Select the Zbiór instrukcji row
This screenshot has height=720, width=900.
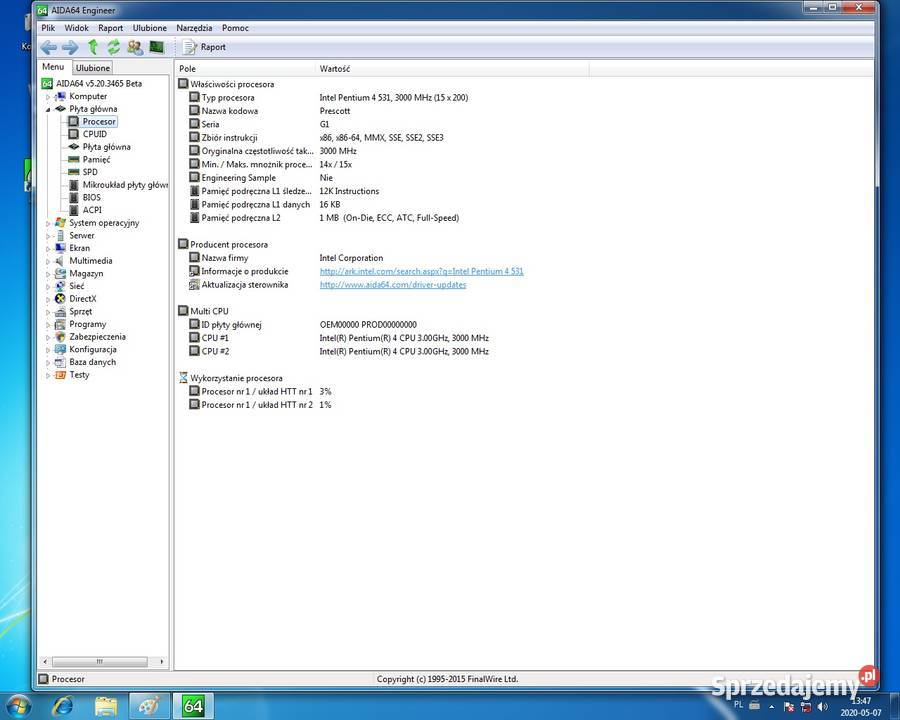(316, 137)
